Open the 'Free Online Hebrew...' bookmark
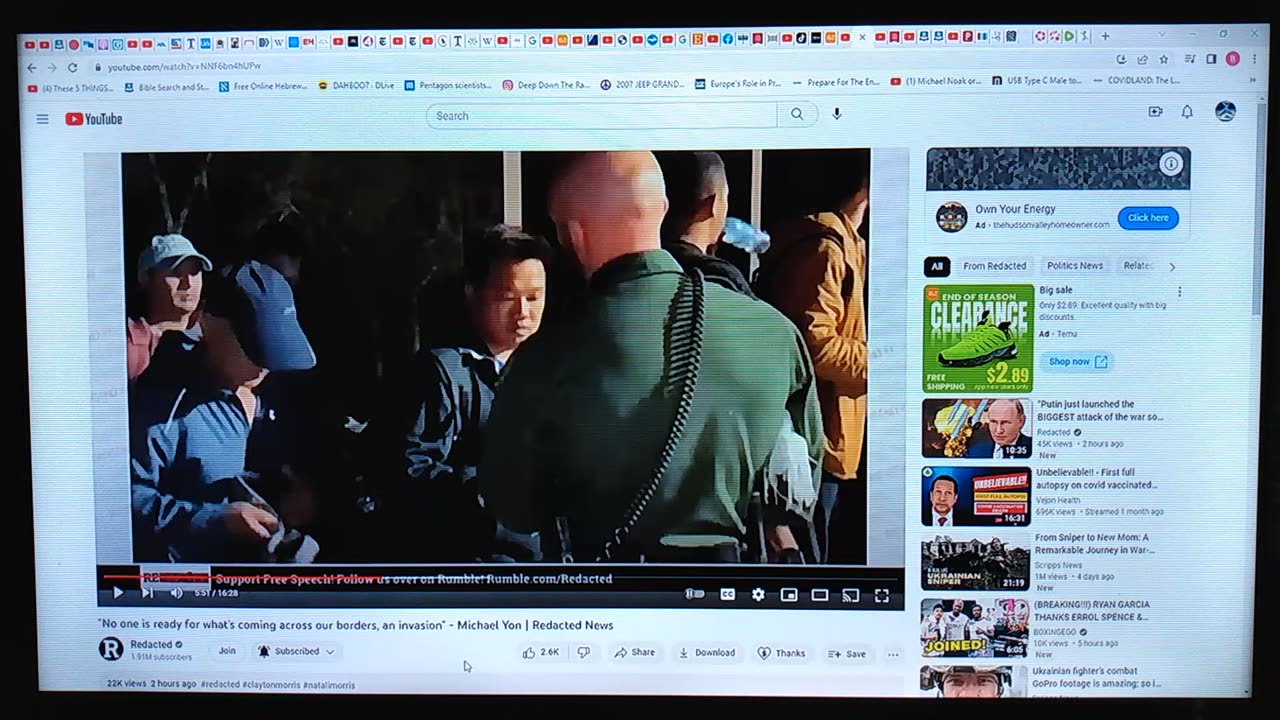 tap(263, 86)
